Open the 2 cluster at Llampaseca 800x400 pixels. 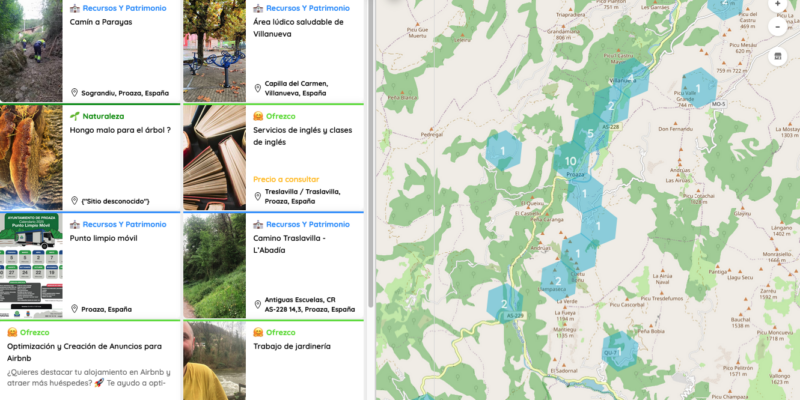click(558, 281)
